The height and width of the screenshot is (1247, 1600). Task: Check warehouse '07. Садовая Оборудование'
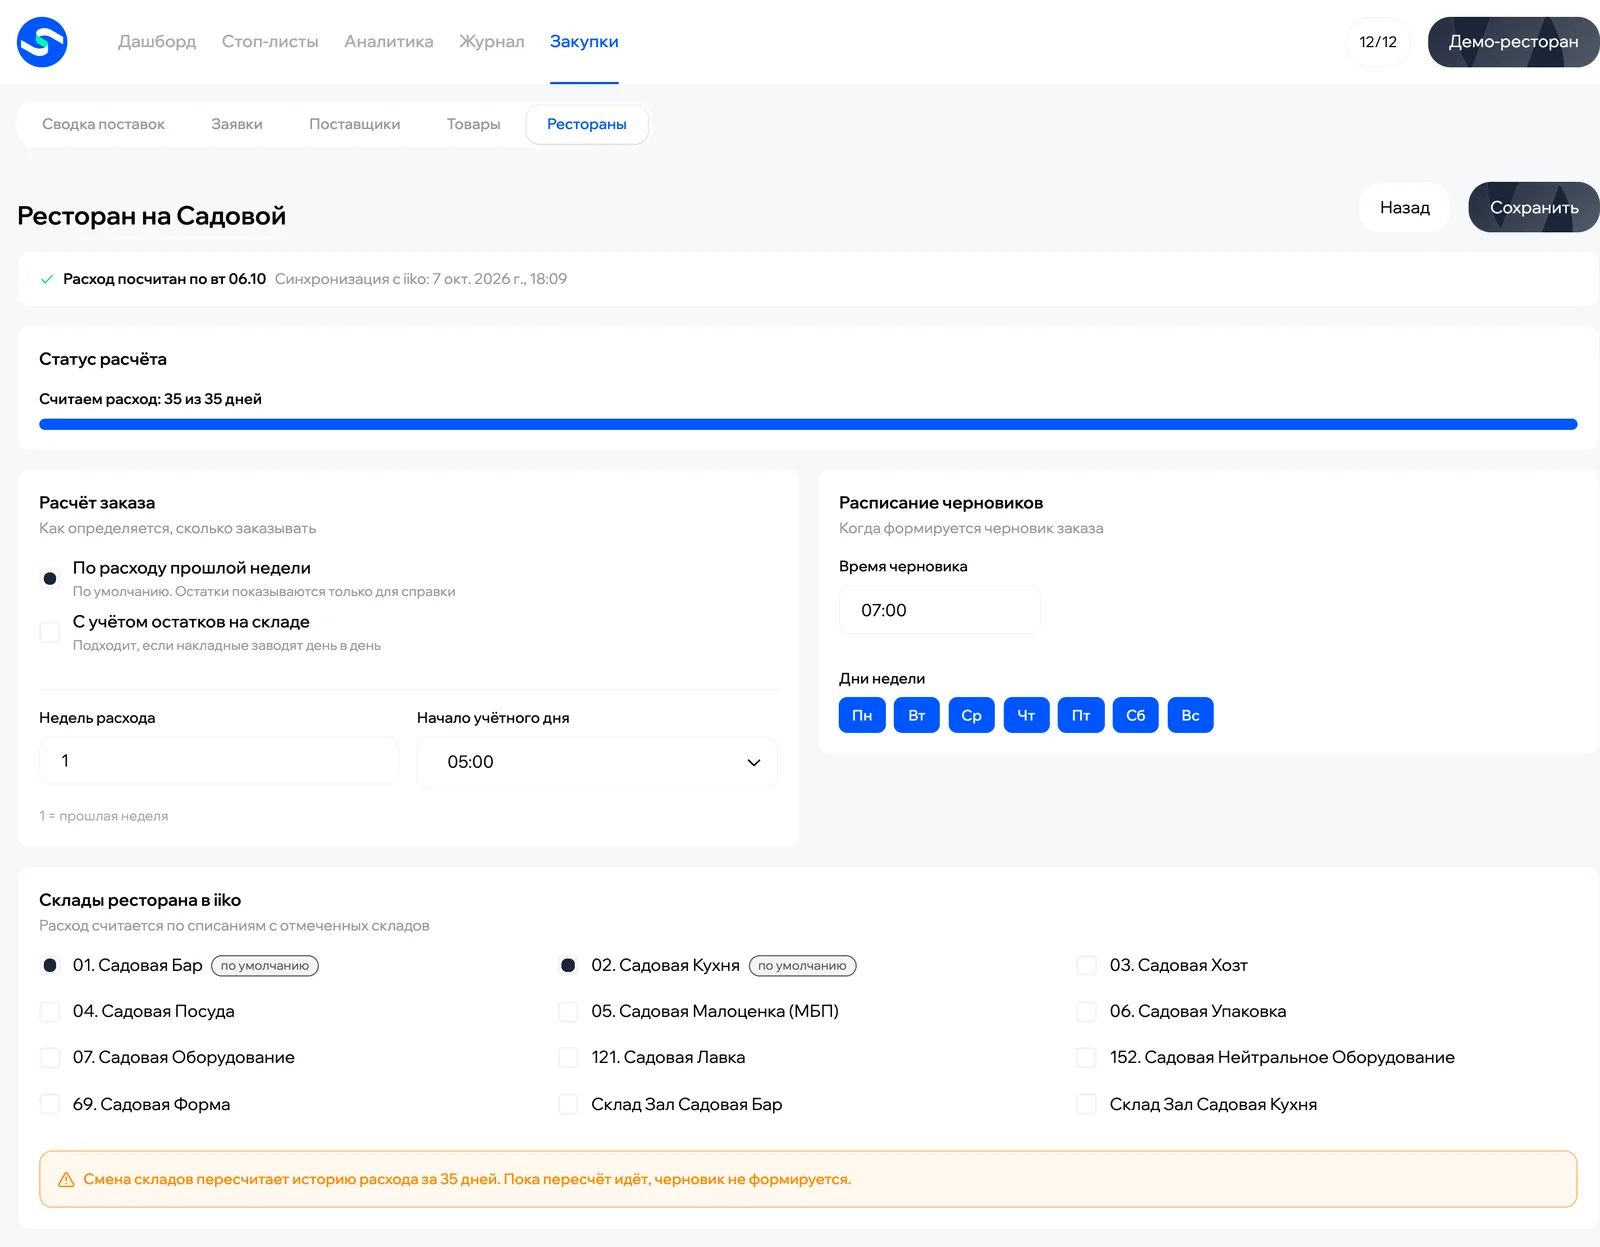tap(50, 1057)
